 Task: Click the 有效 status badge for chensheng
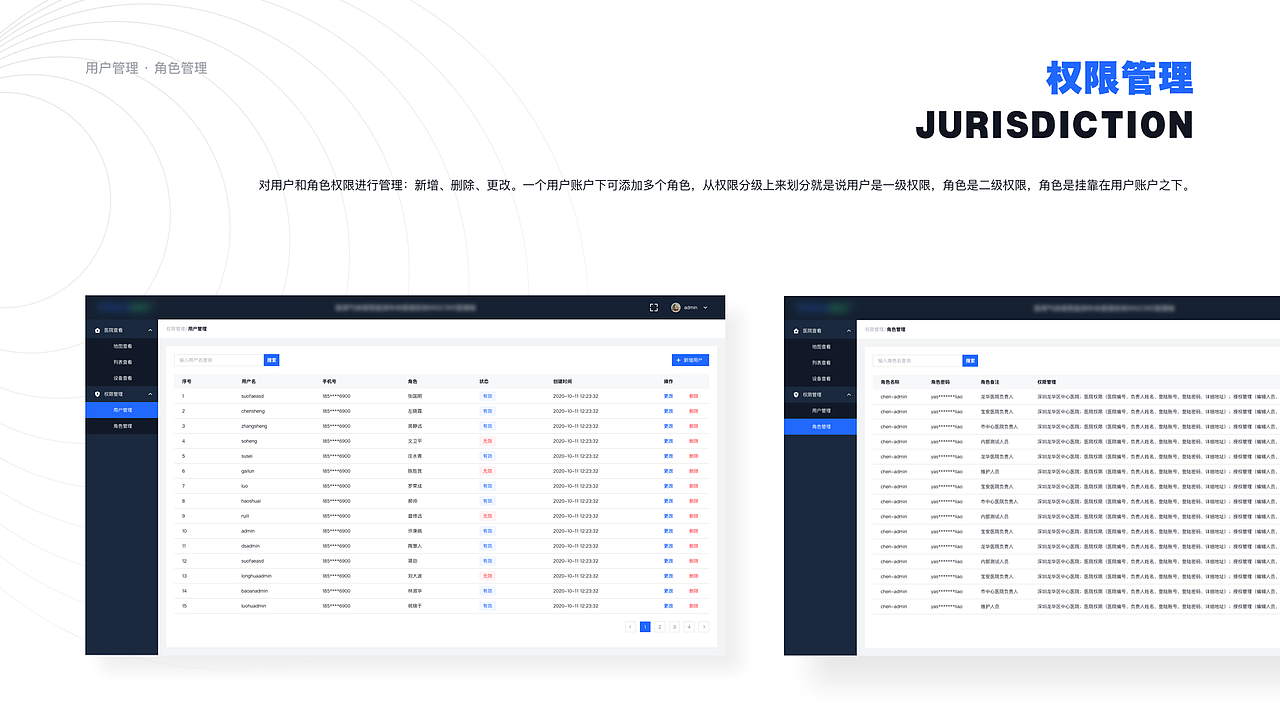pyautogui.click(x=488, y=411)
